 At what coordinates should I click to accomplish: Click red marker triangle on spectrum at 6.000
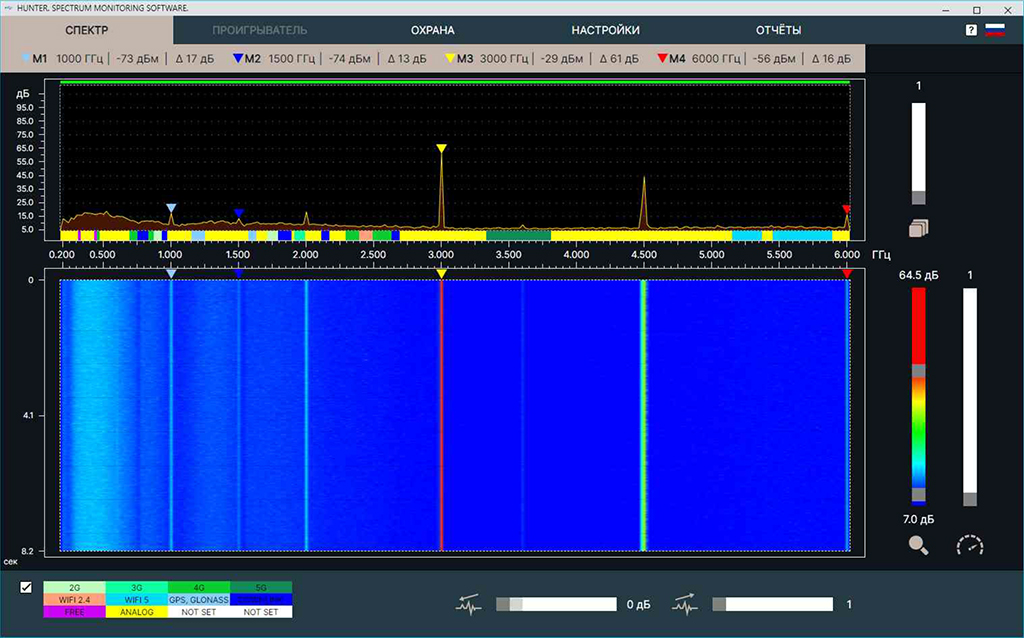point(846,210)
